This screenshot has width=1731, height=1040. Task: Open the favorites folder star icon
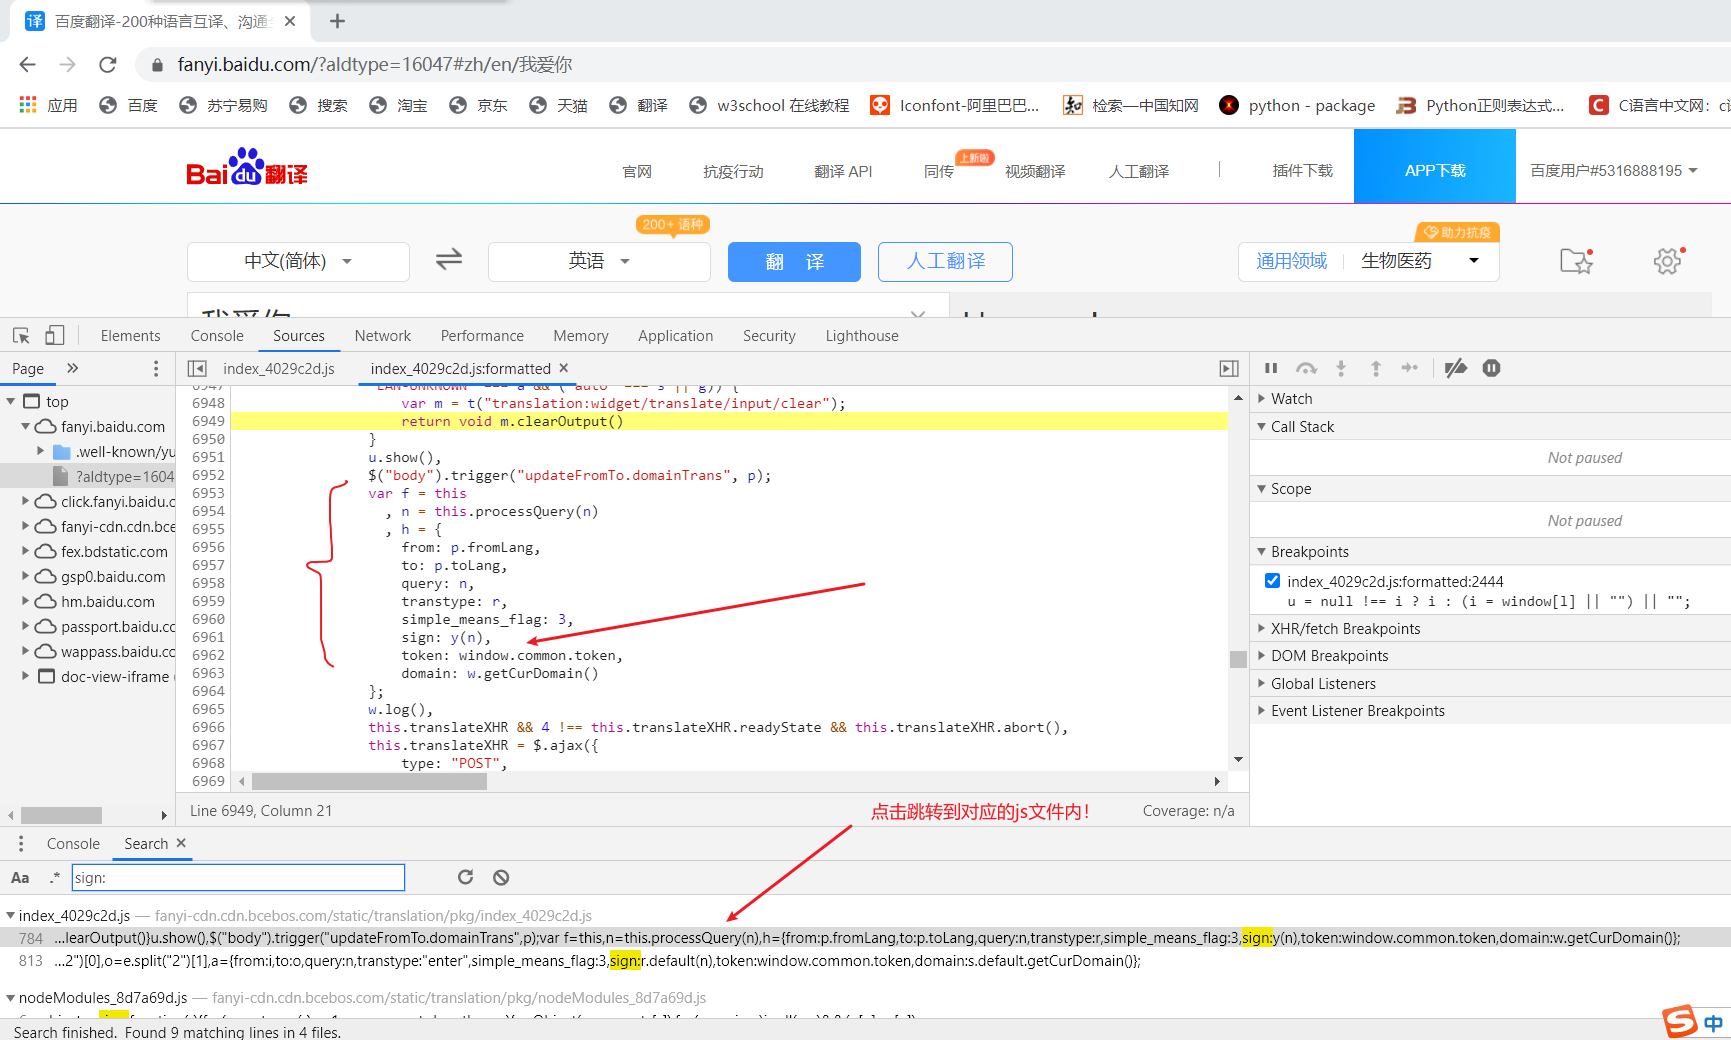[1576, 261]
